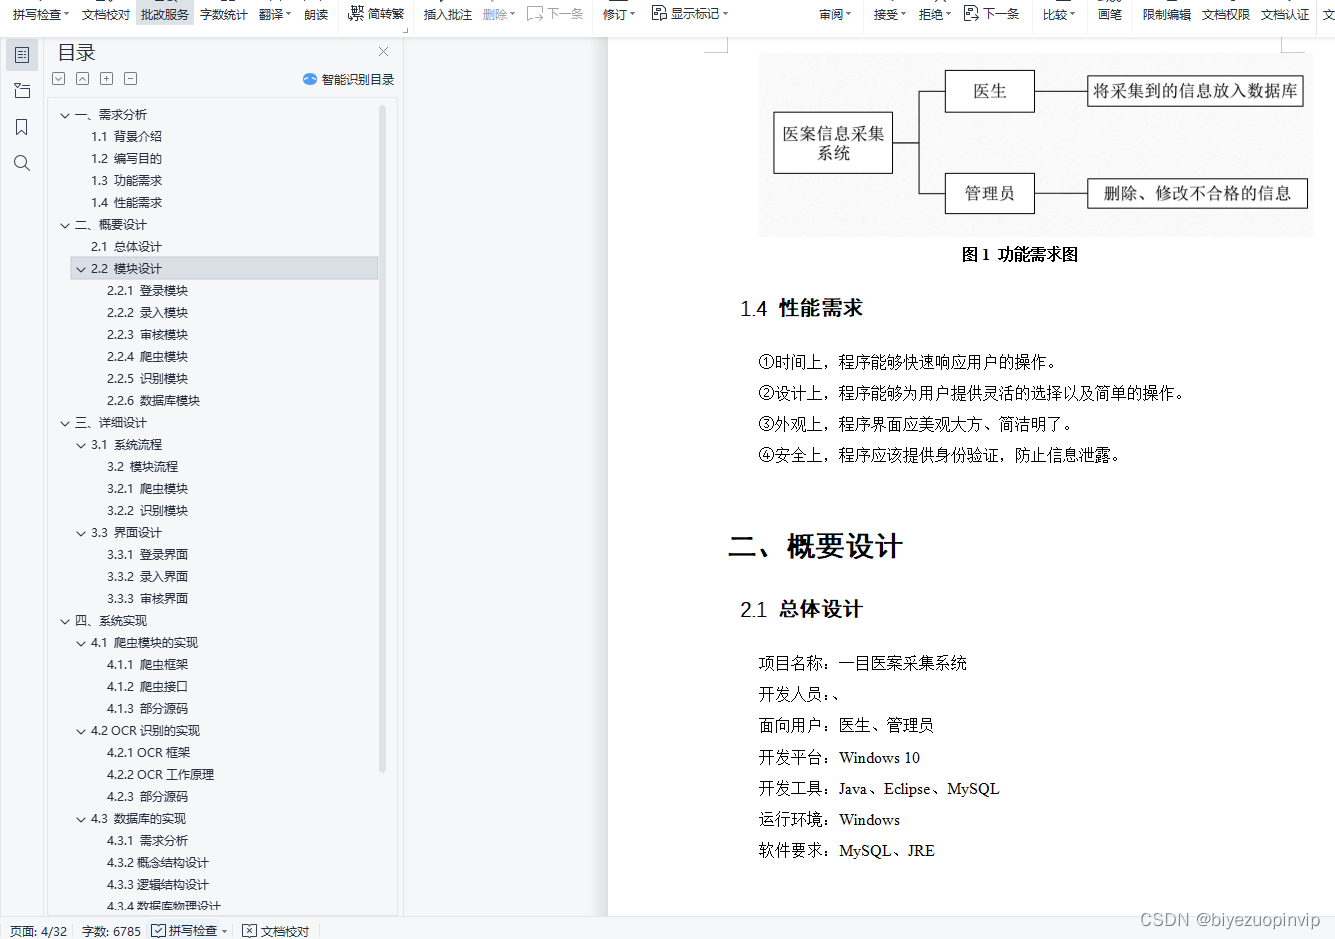Screen dimensions: 1335x939
Task: Click 限制编辑 restrict editing
Action: (x=1167, y=14)
